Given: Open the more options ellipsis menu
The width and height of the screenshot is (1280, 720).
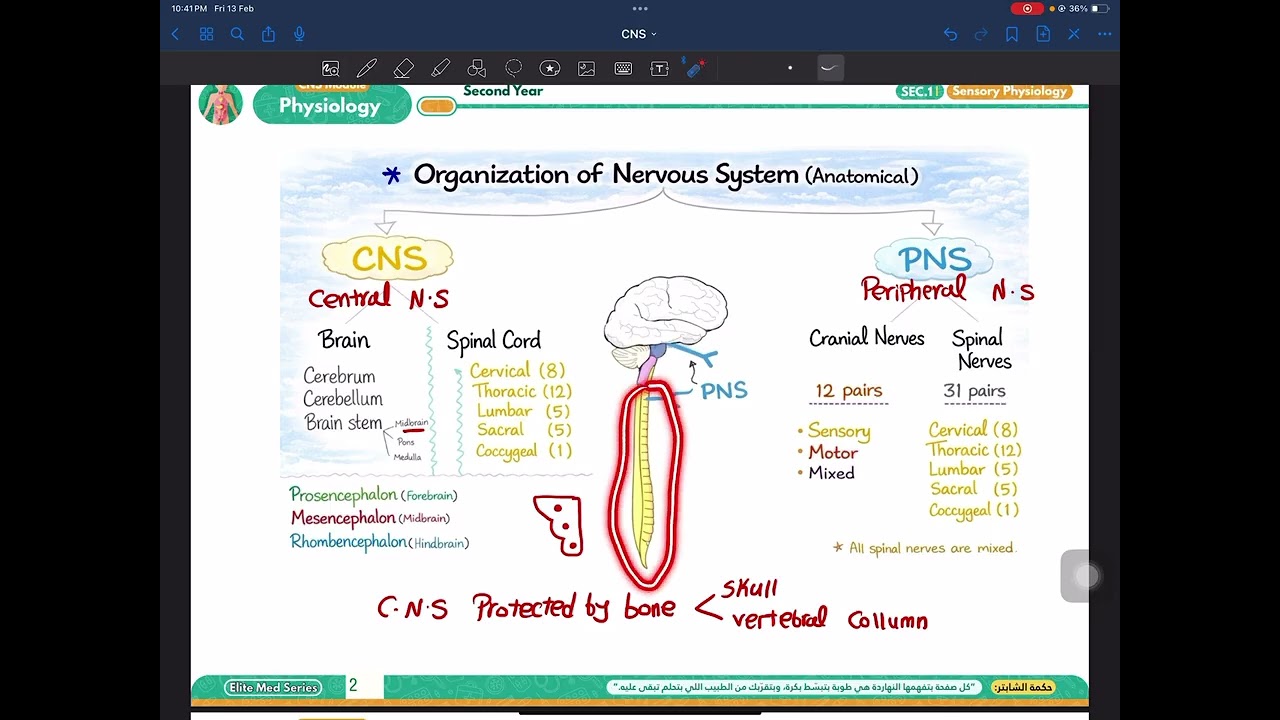Looking at the screenshot, I should 1105,34.
